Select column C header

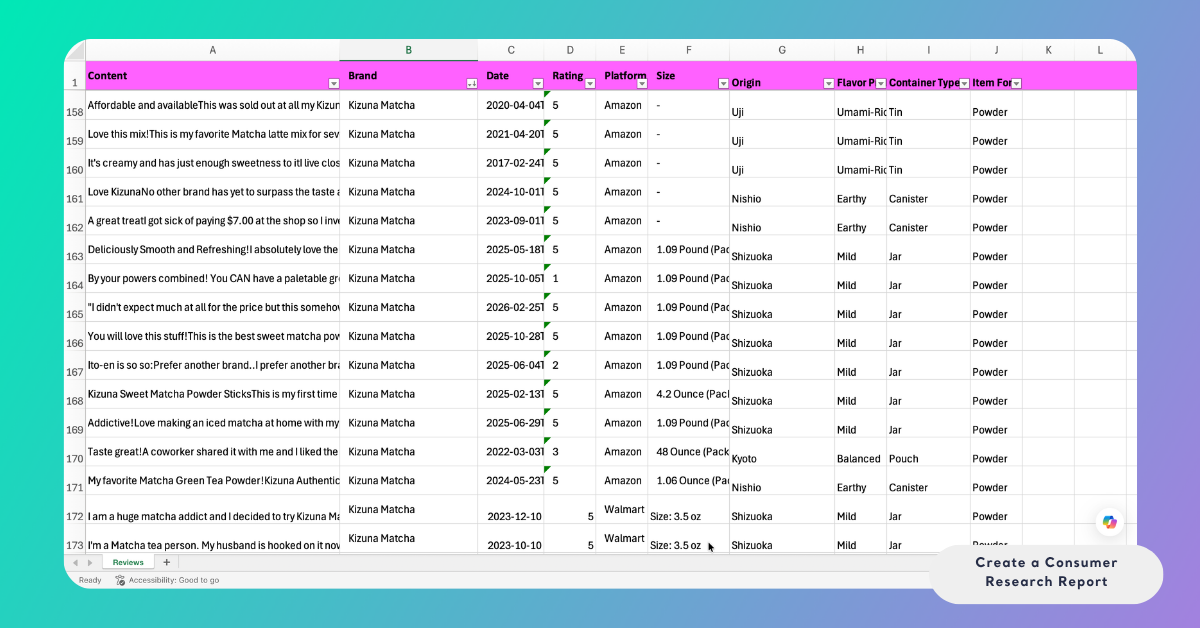point(511,50)
